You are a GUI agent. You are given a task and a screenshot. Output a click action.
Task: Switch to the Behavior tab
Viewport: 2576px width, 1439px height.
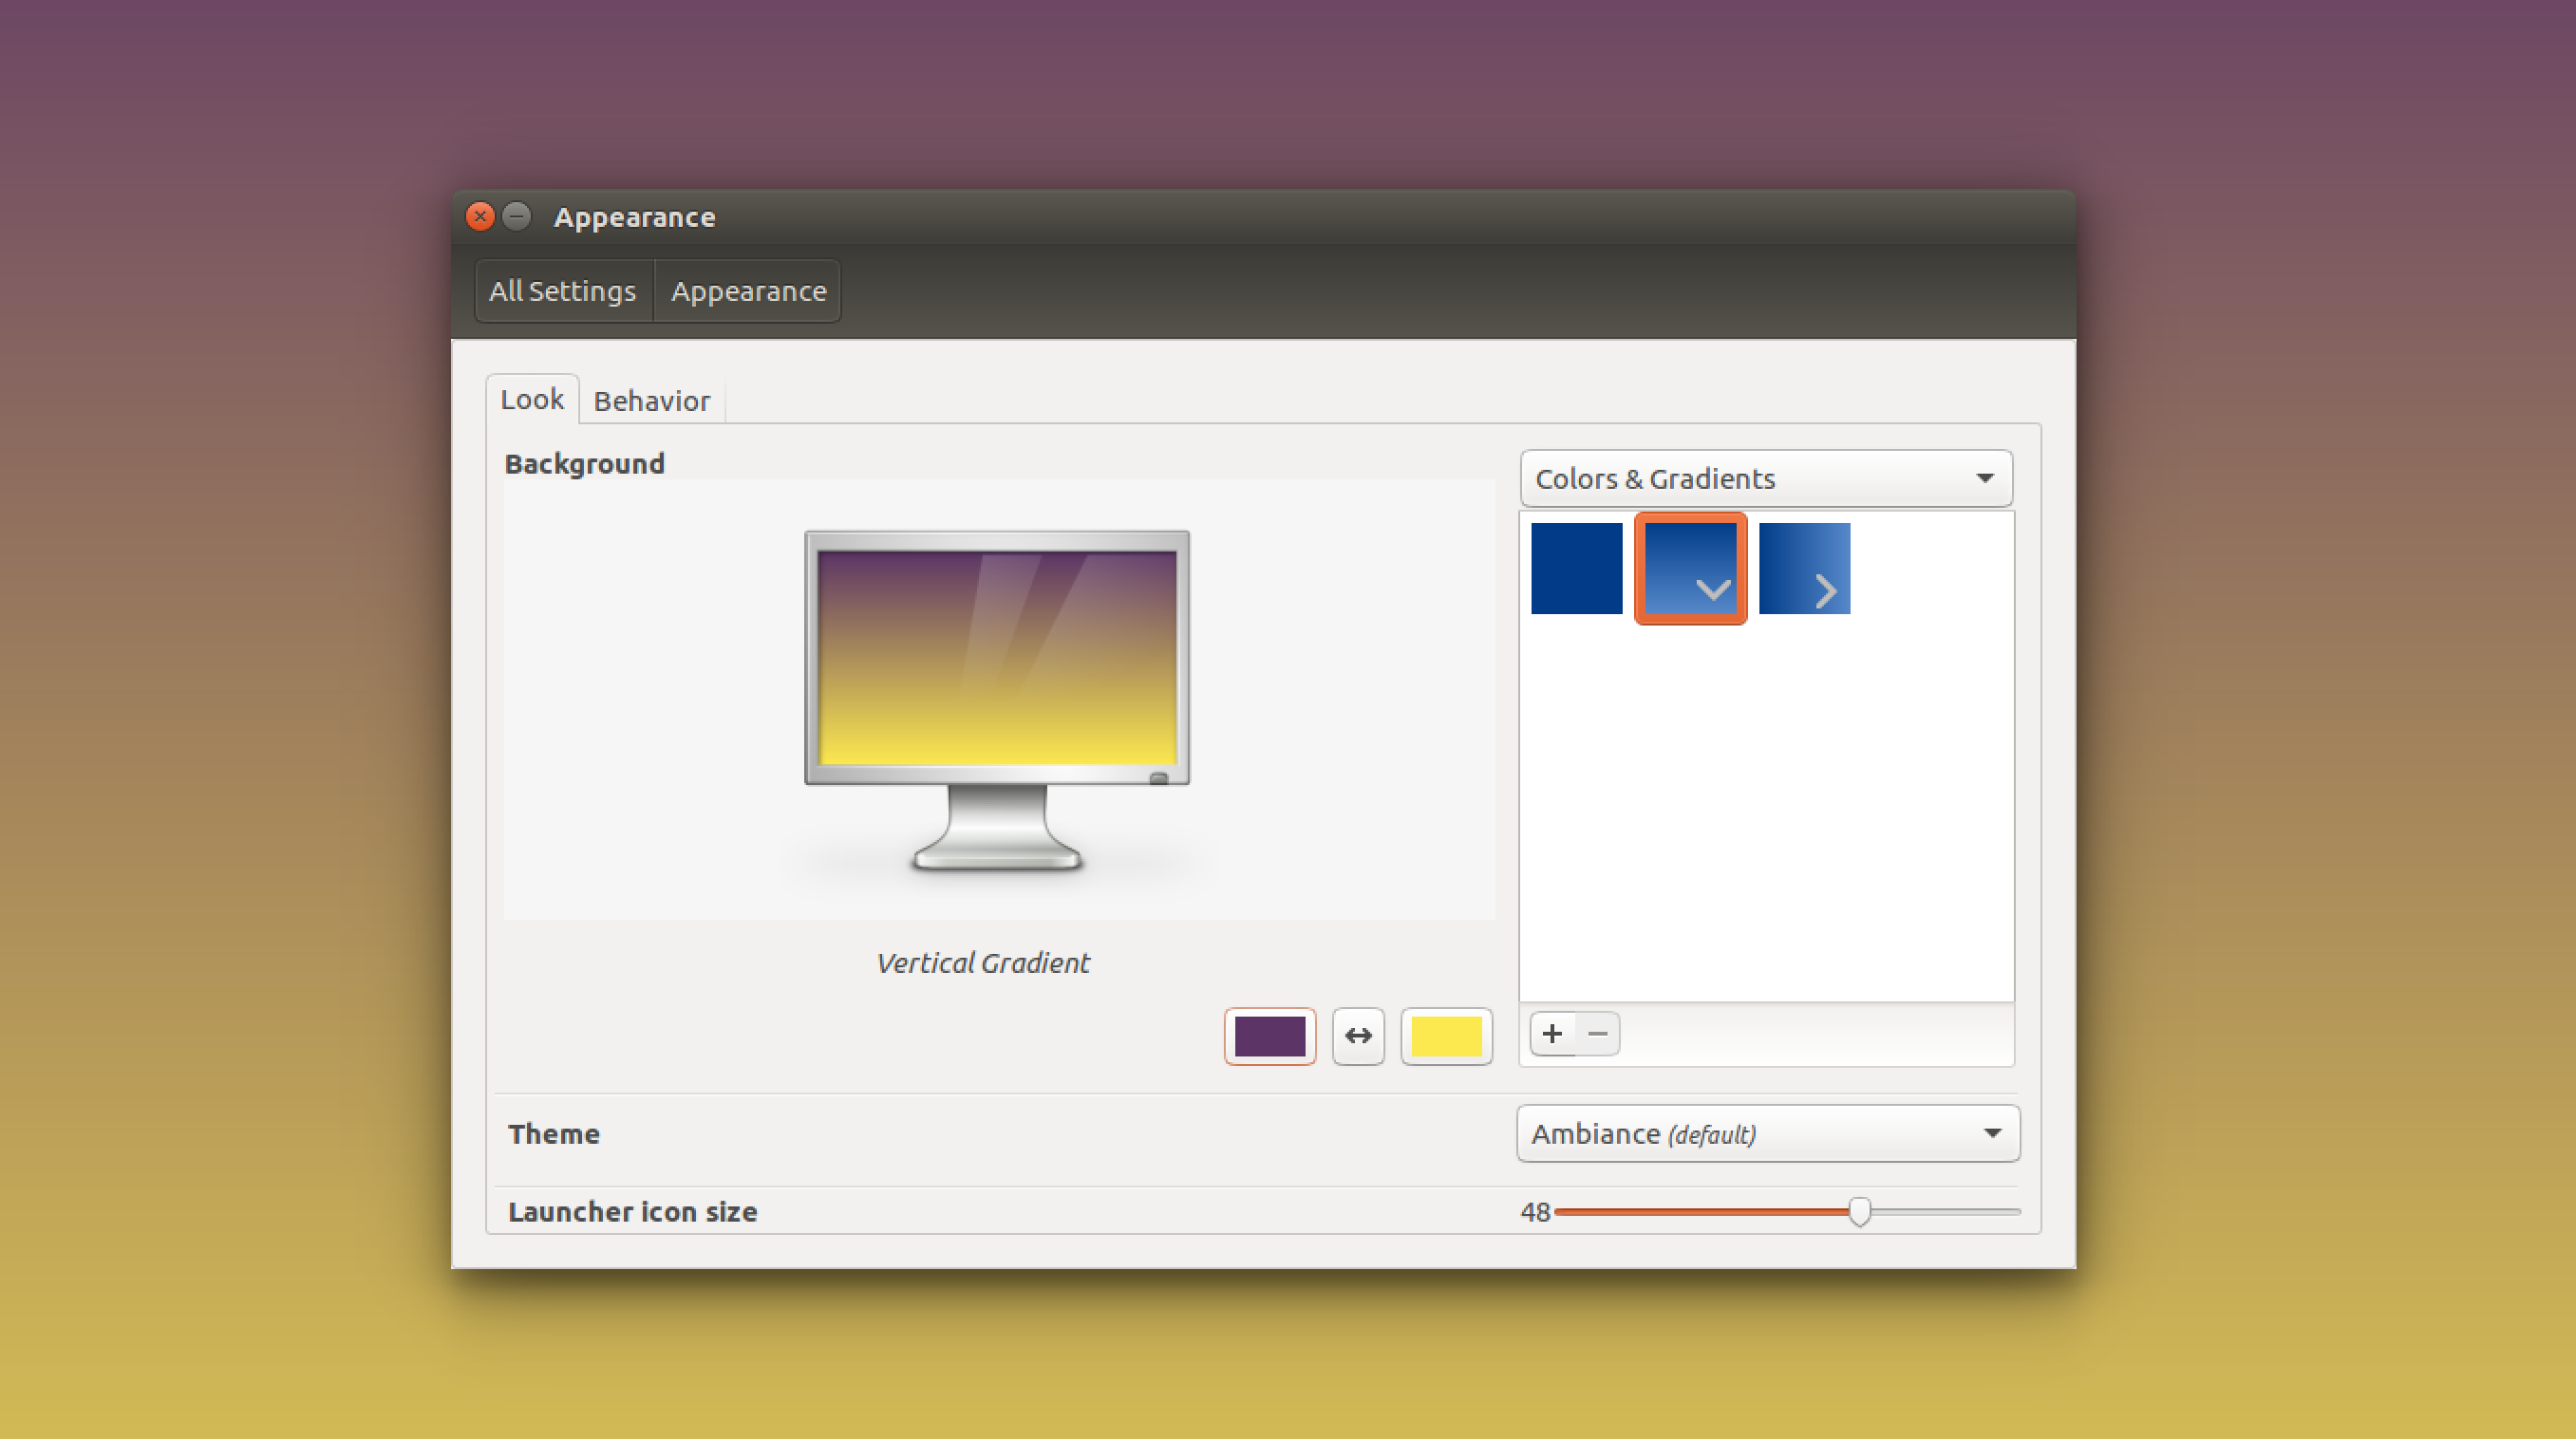(x=651, y=400)
